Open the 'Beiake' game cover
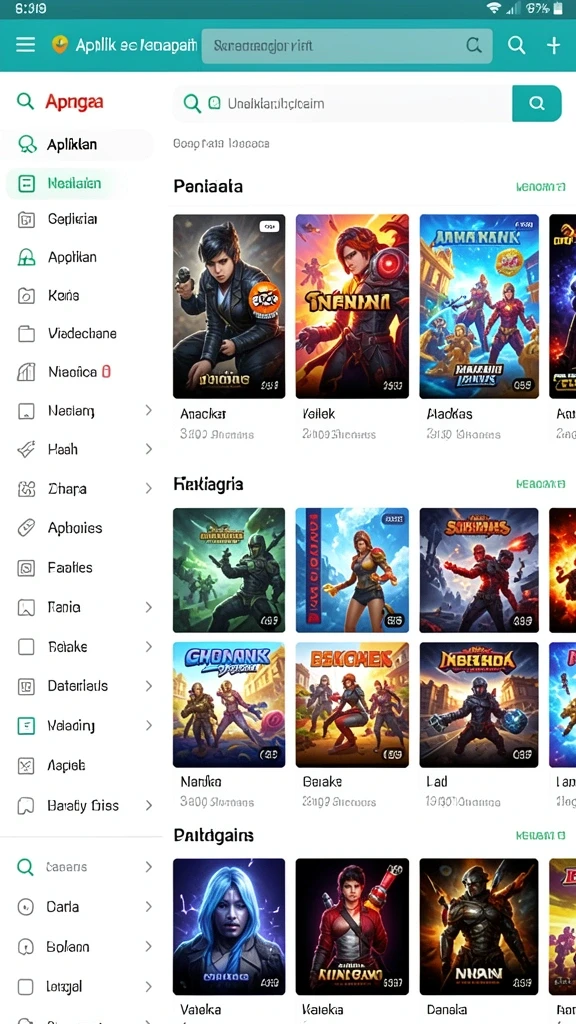This screenshot has height=1024, width=576. pos(352,705)
